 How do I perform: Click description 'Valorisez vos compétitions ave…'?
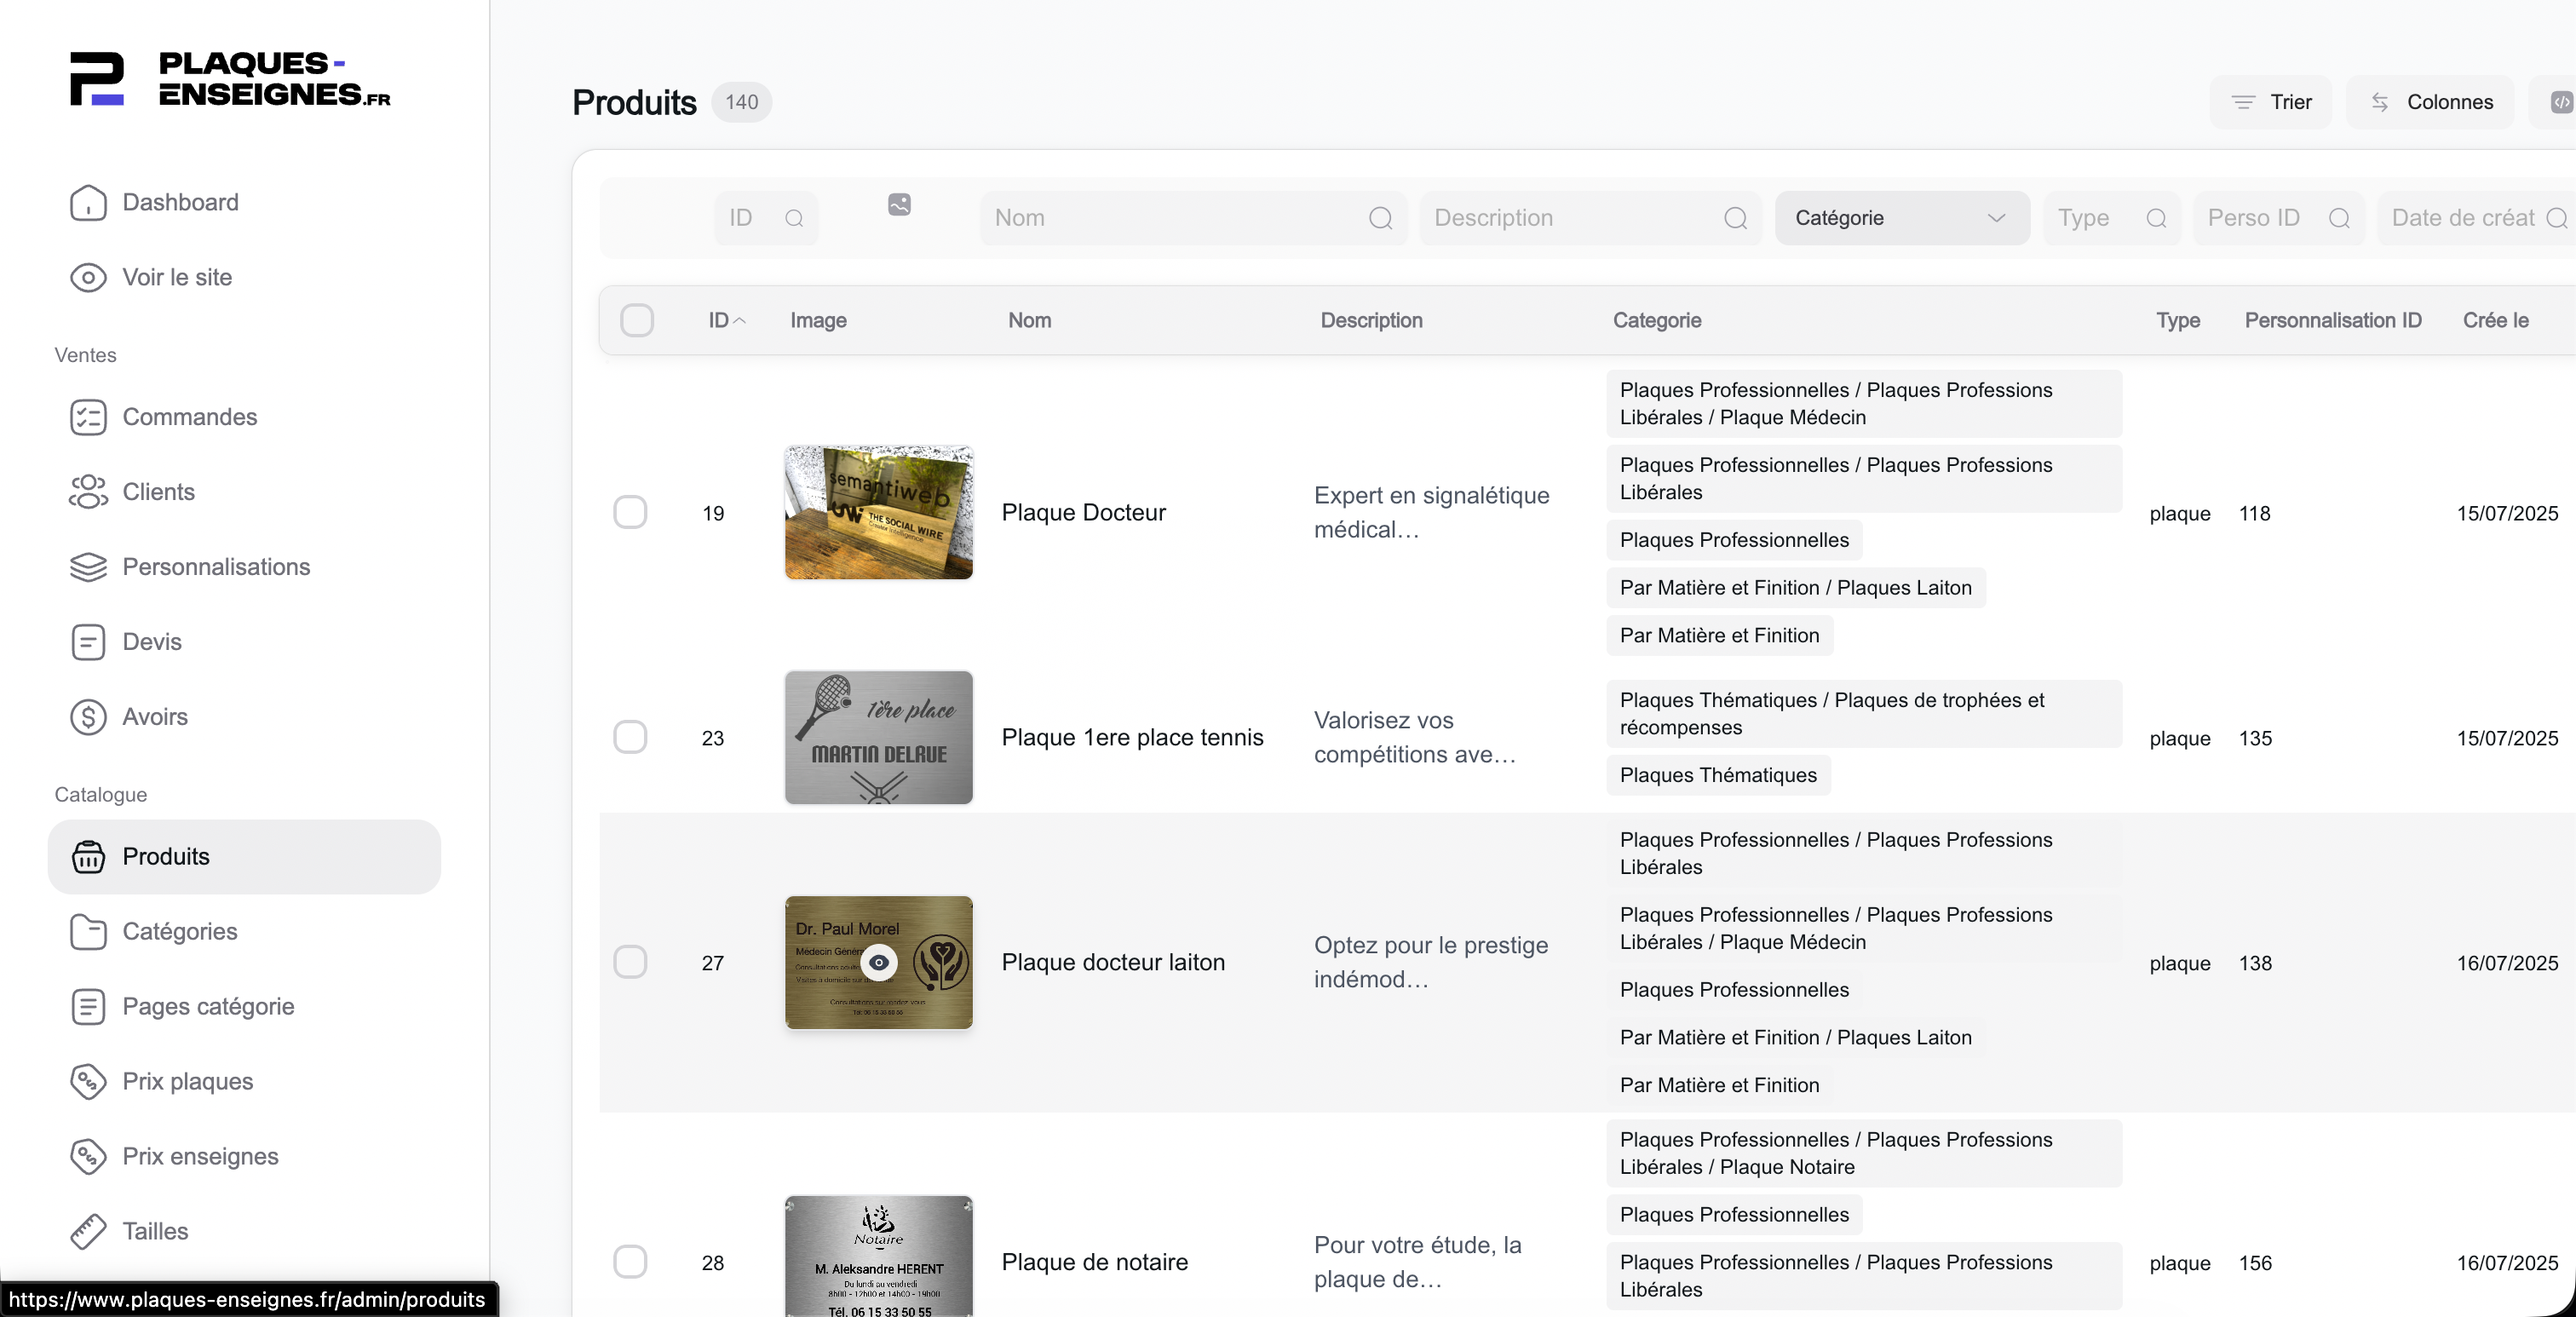point(1415,738)
